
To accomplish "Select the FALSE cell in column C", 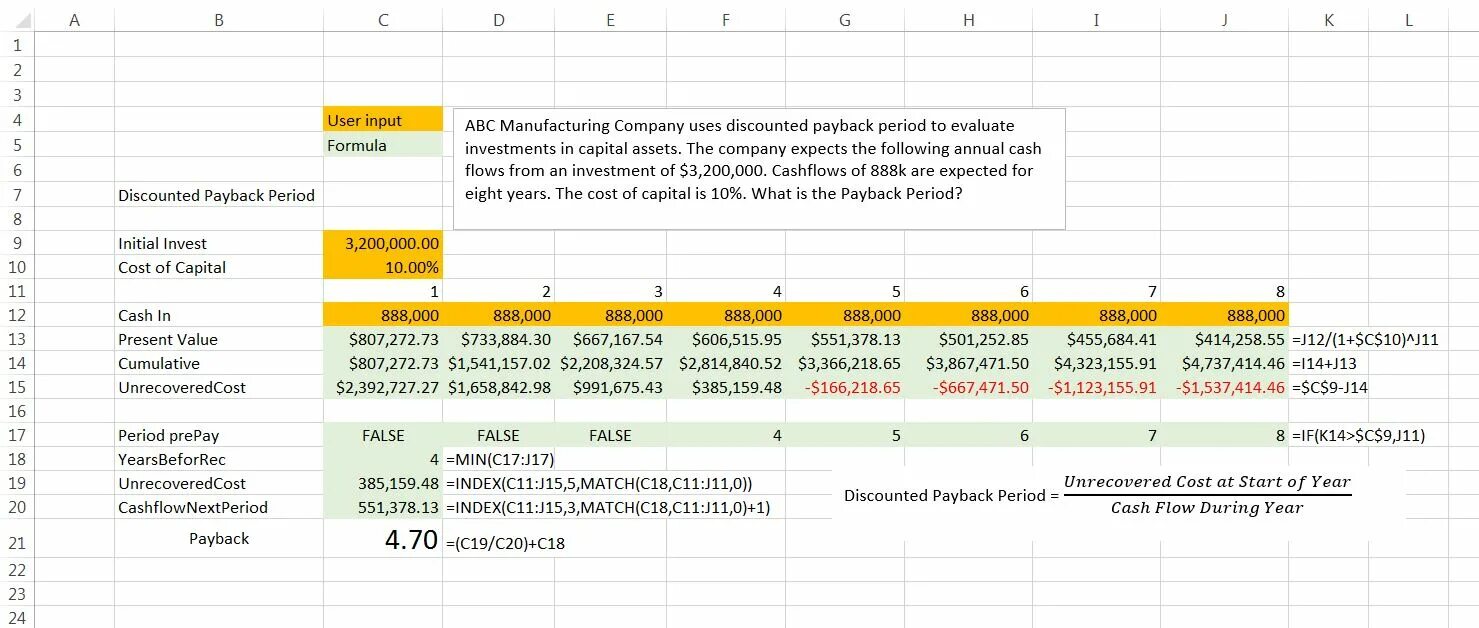I will 382,435.
